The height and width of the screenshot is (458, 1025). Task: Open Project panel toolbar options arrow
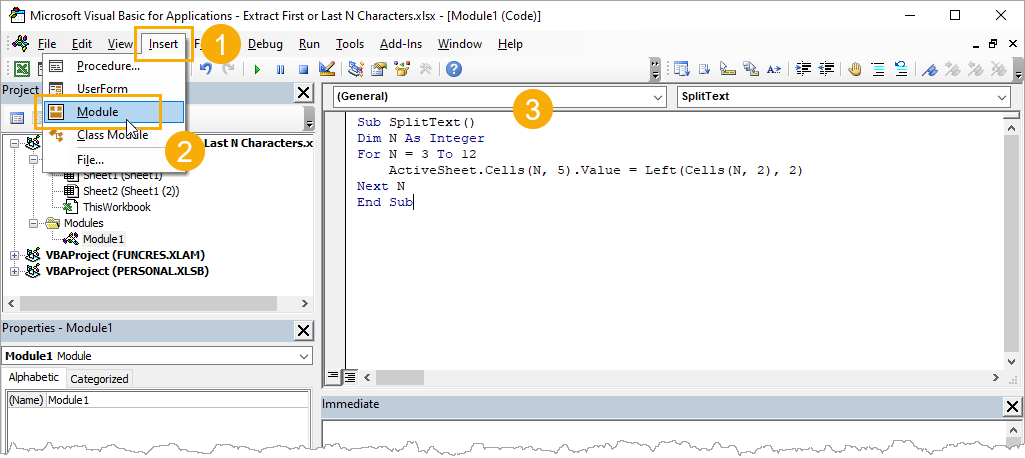pyautogui.click(x=309, y=118)
